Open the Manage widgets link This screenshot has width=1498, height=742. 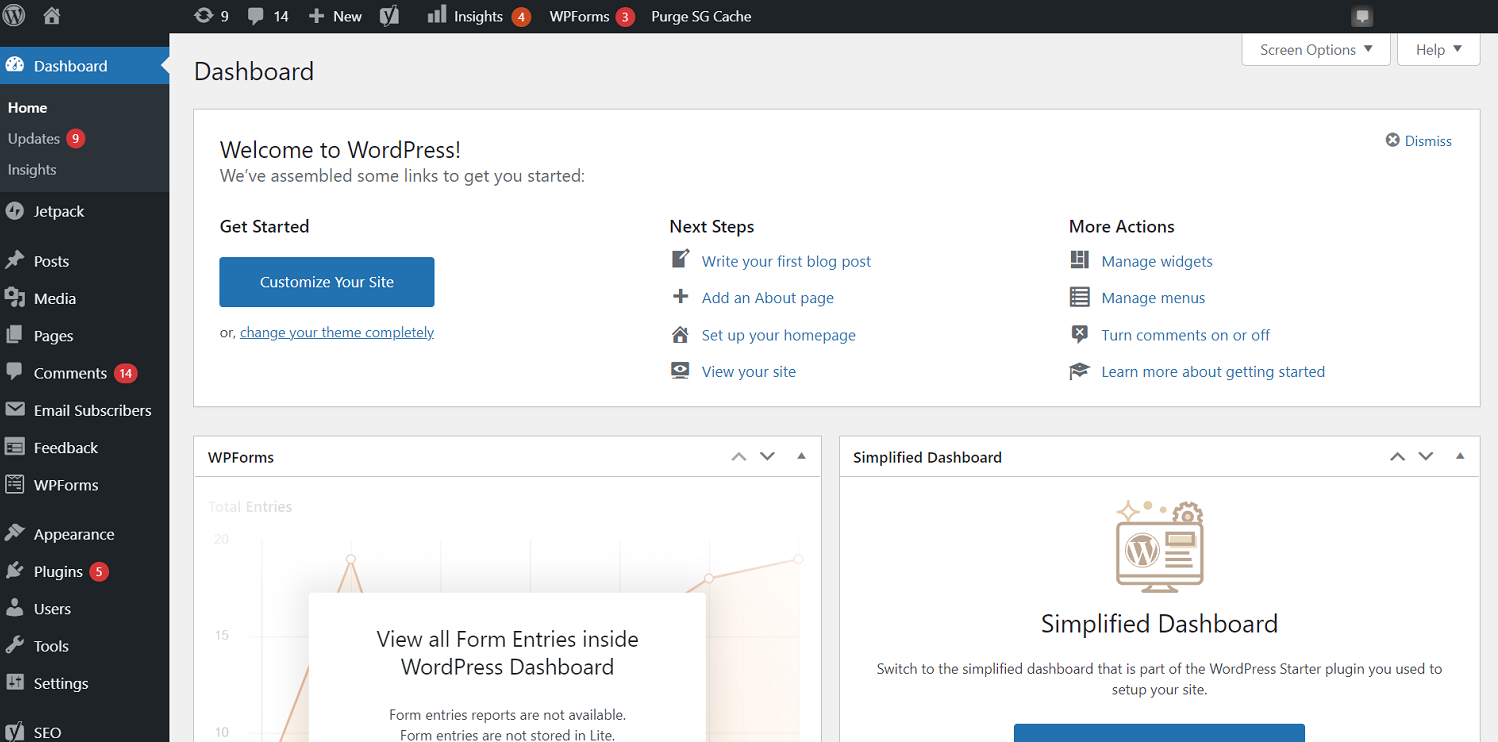(x=1157, y=261)
